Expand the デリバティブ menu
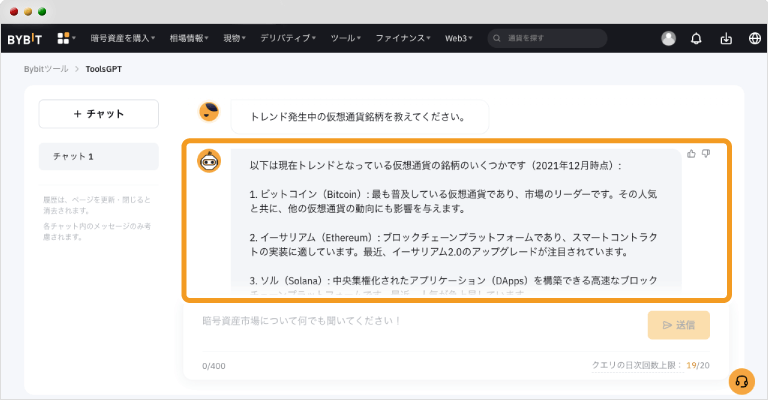The width and height of the screenshot is (768, 400). tap(288, 38)
